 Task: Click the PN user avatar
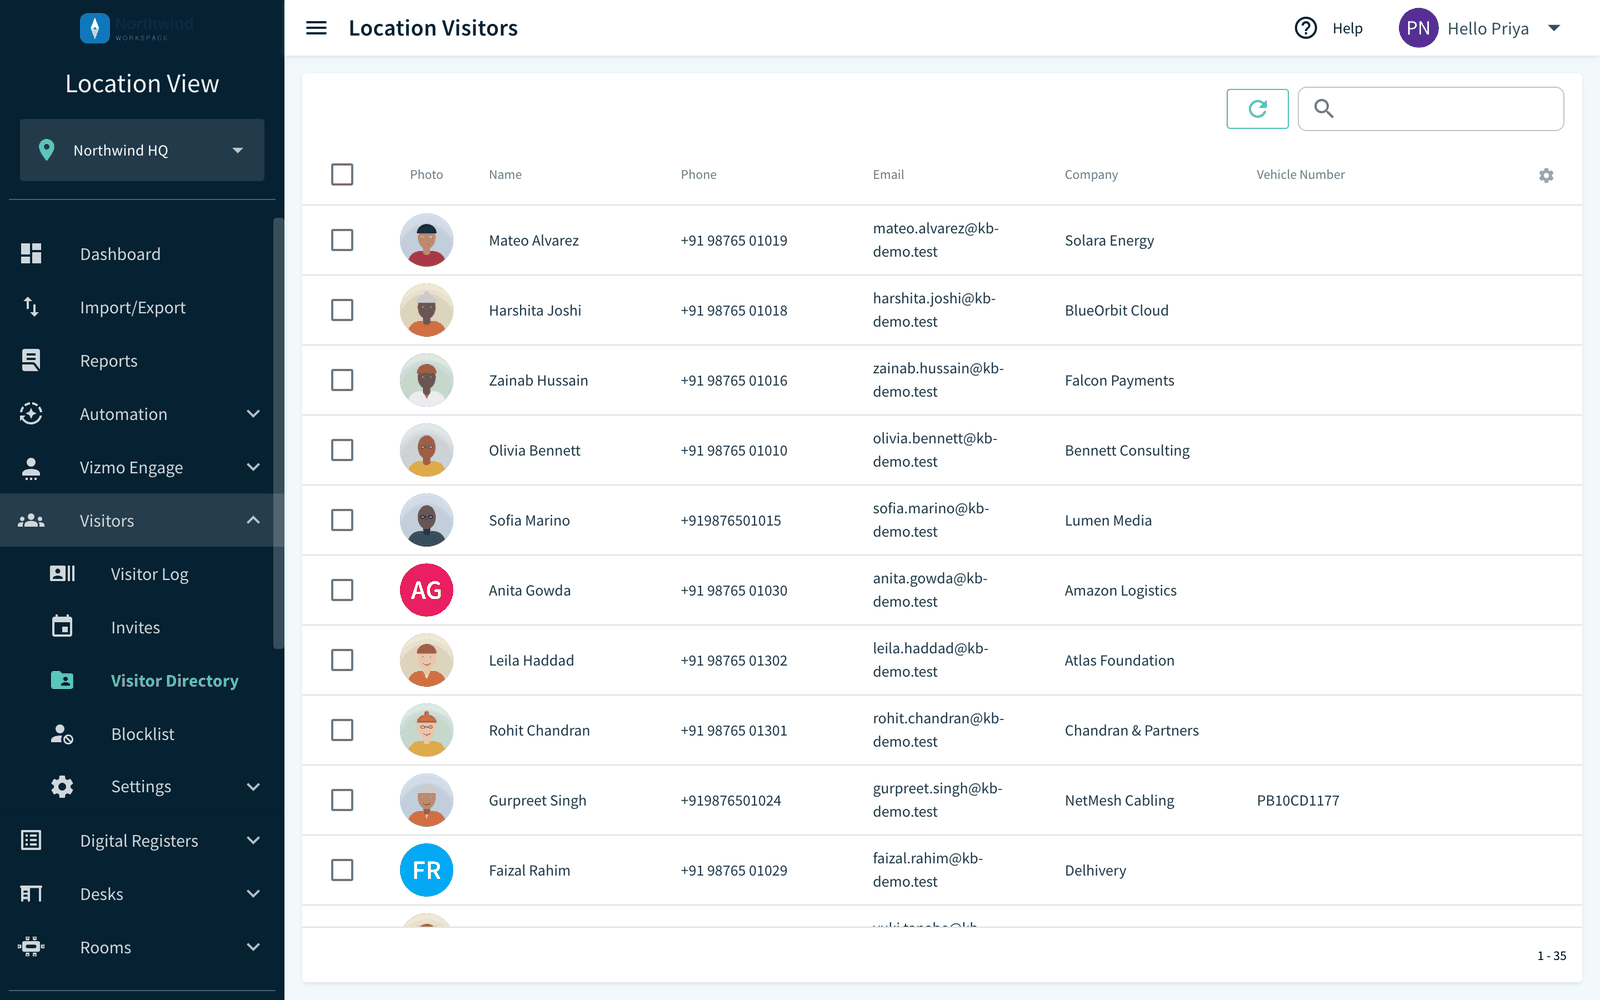point(1418,28)
